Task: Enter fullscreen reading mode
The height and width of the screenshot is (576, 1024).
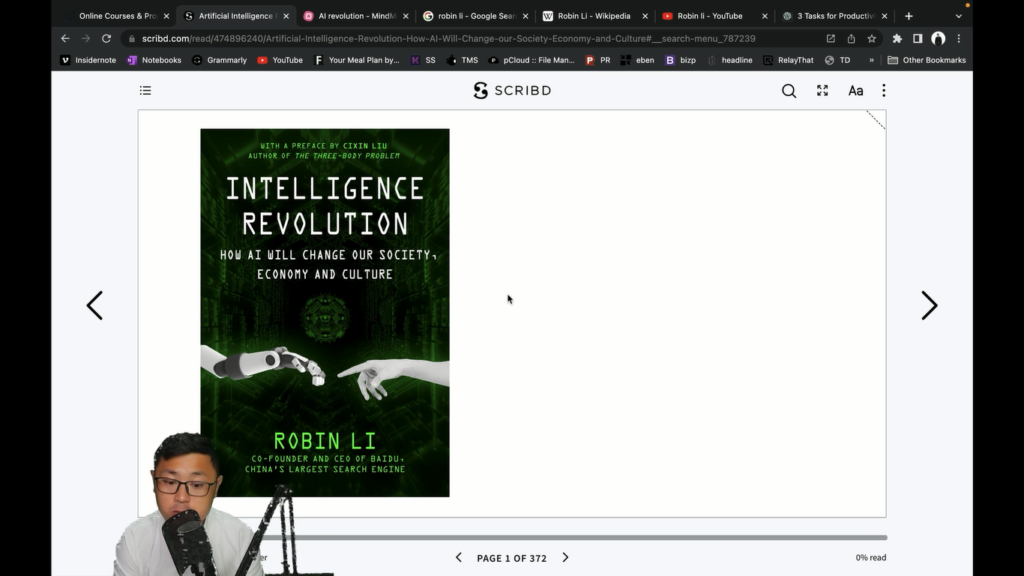Action: tap(822, 91)
